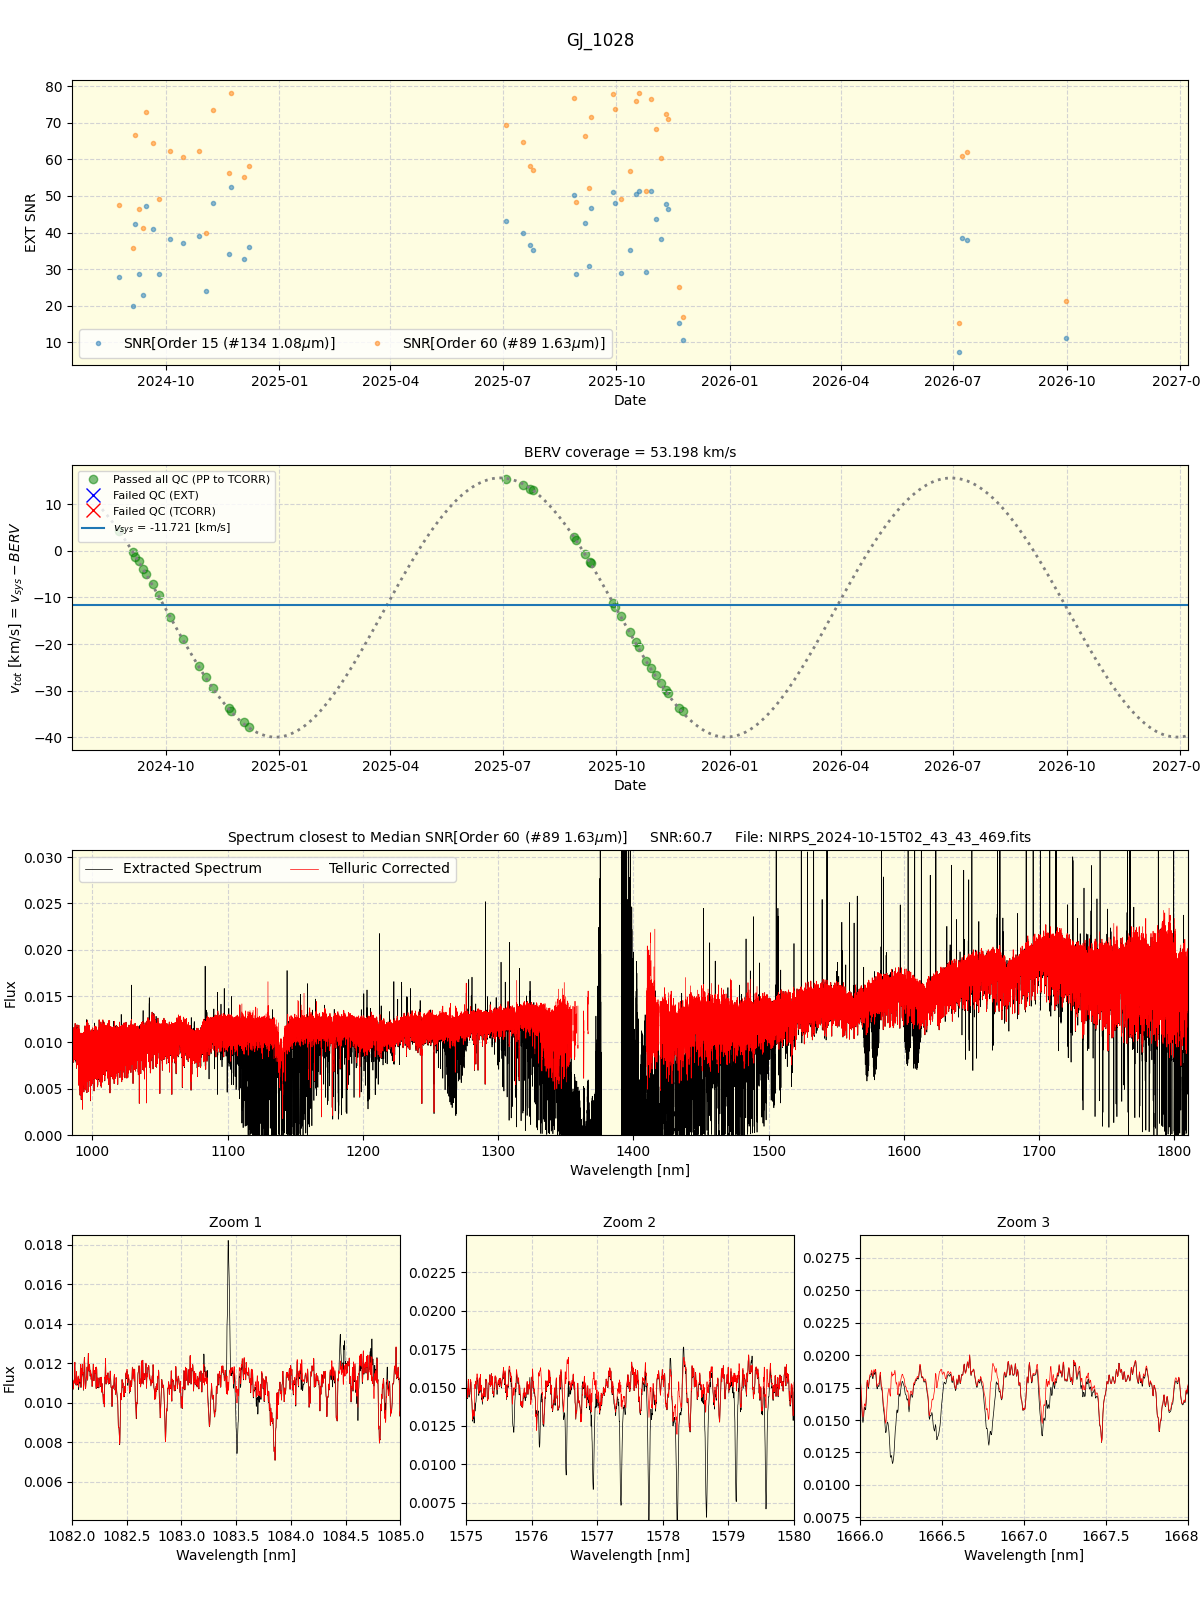Click the BERV coverage = 53.198 km/s title

pos(630,452)
